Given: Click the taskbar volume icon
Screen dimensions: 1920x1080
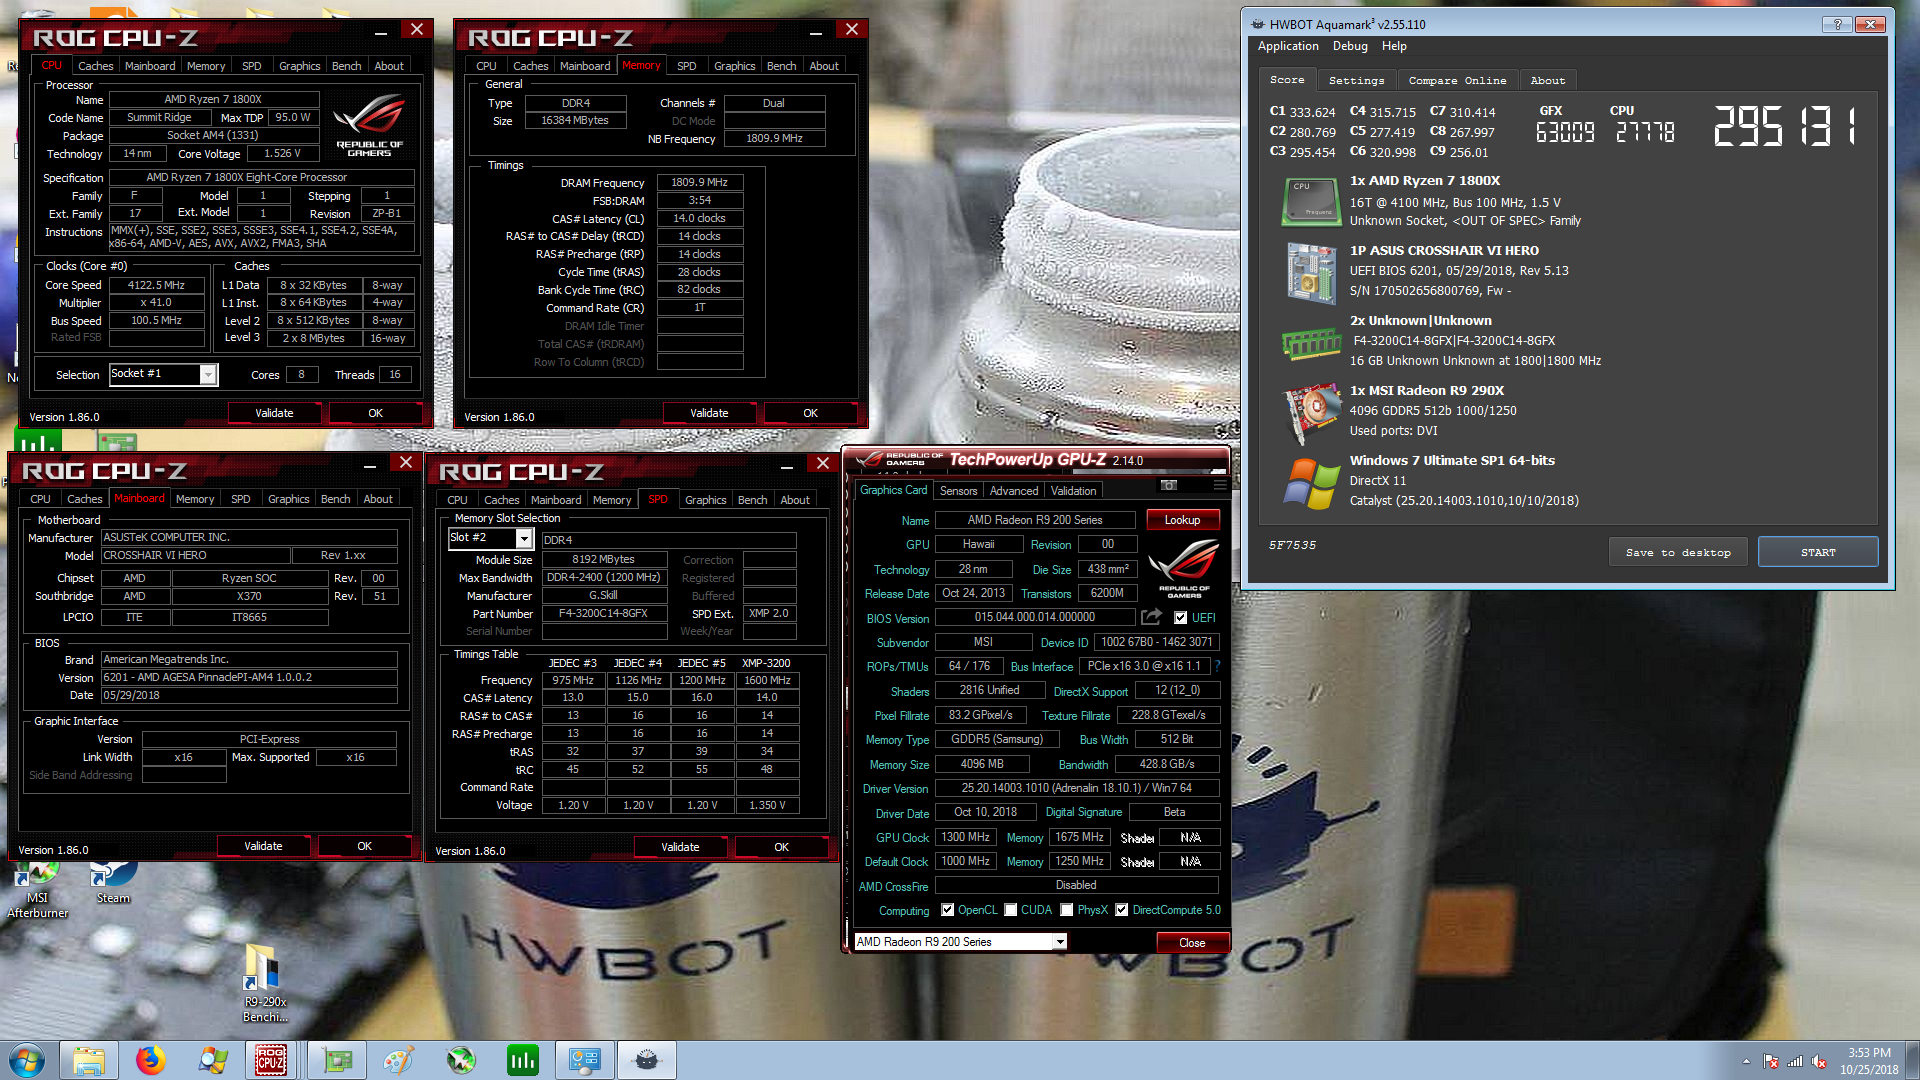Looking at the screenshot, I should coord(1818,1061).
